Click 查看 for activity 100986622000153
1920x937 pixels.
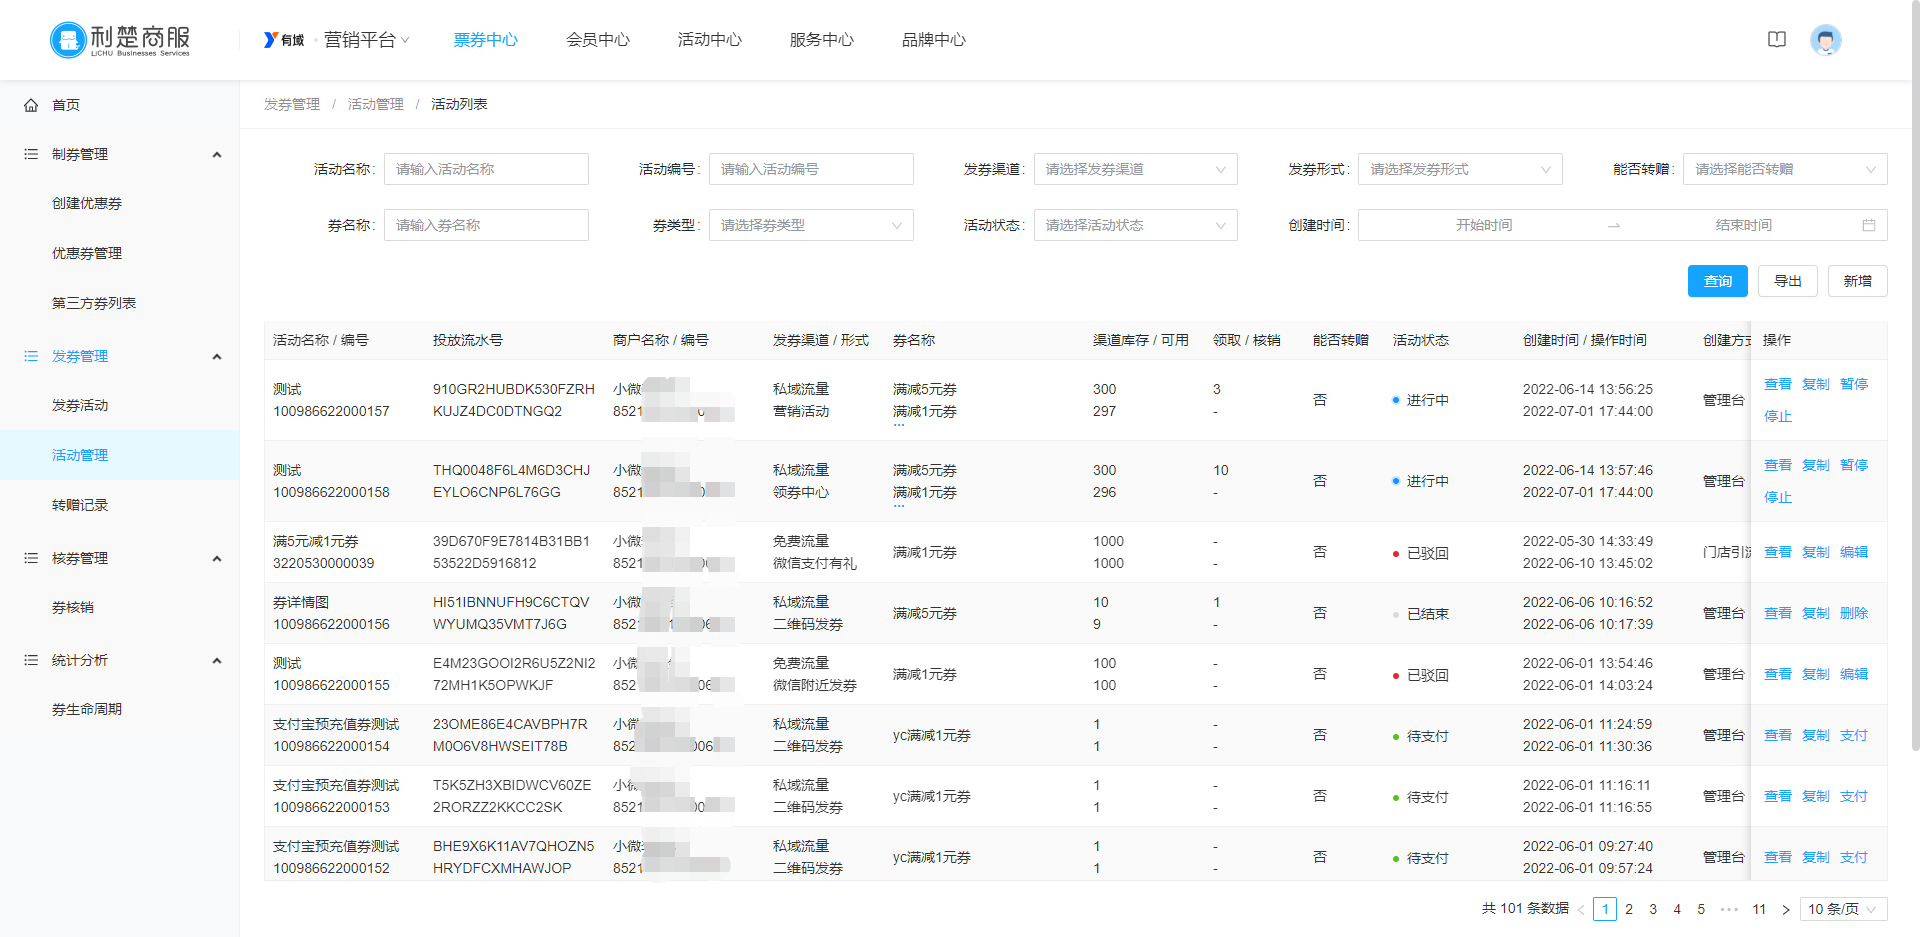coord(1778,796)
